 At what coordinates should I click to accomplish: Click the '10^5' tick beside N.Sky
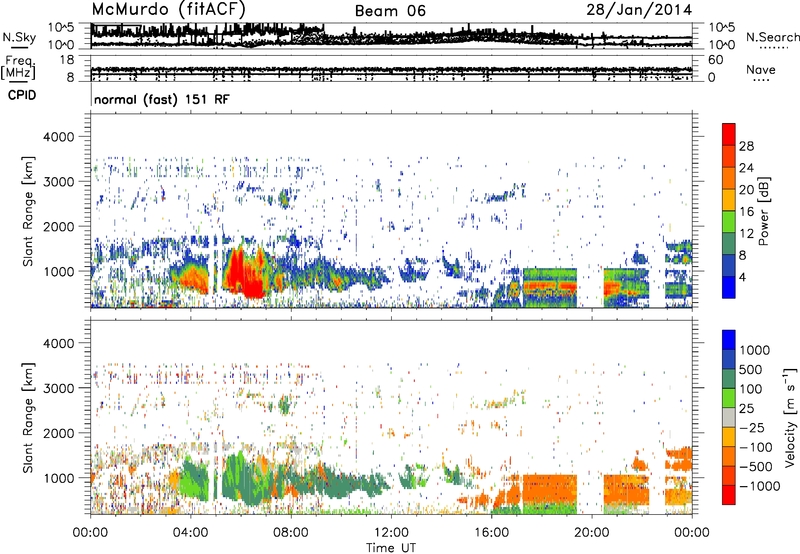61,28
